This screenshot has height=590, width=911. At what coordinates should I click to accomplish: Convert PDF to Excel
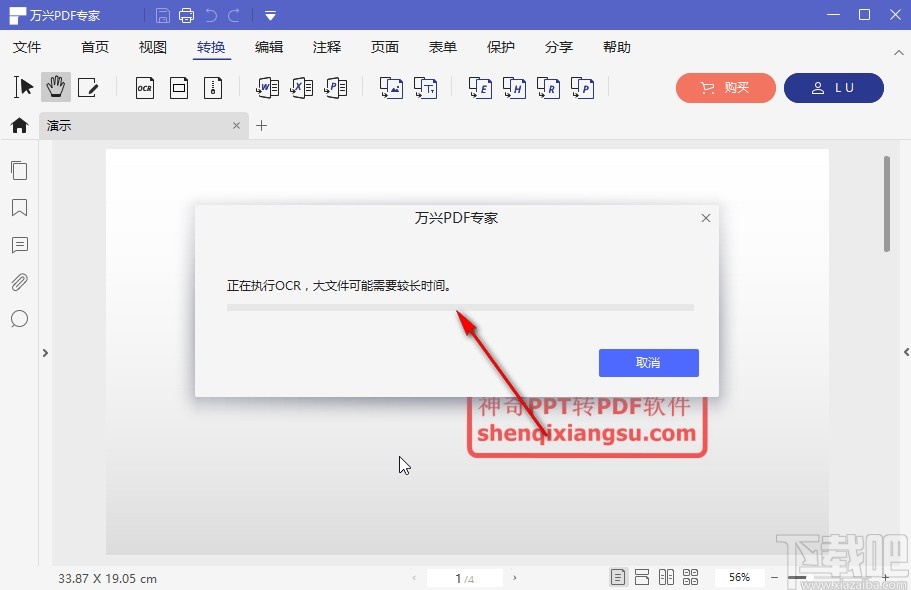click(x=301, y=88)
